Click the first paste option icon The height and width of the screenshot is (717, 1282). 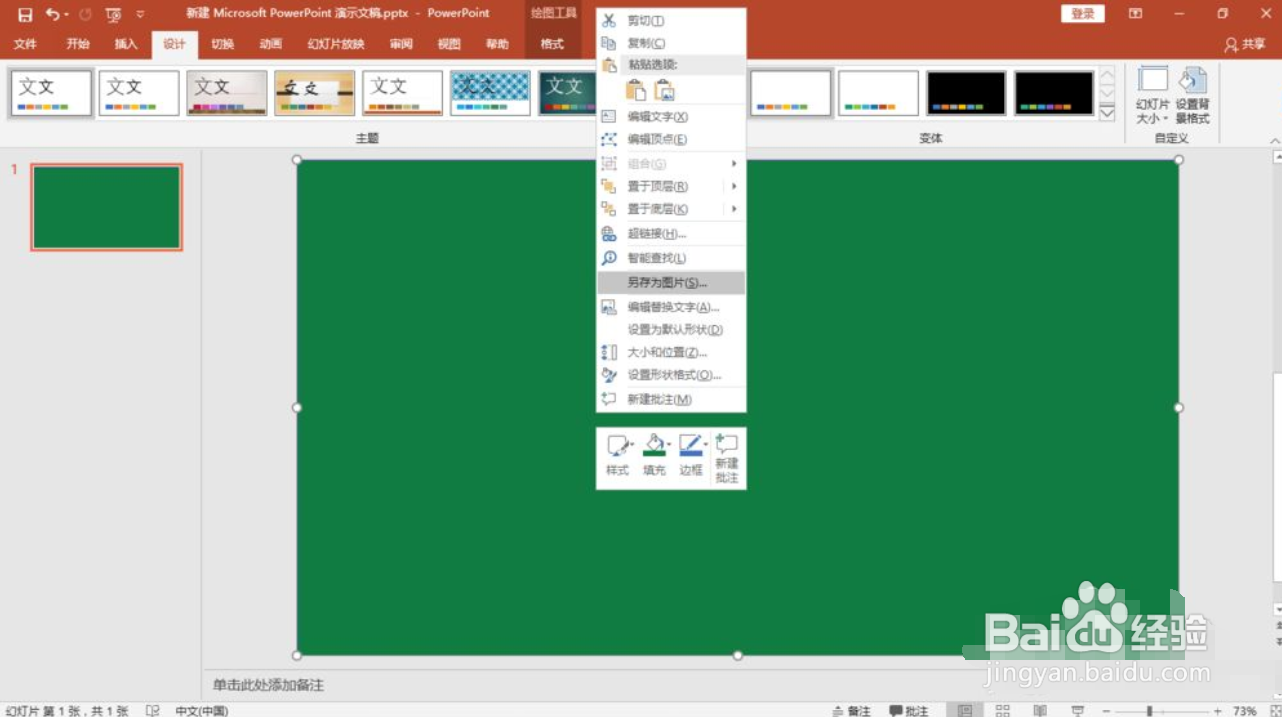click(635, 90)
